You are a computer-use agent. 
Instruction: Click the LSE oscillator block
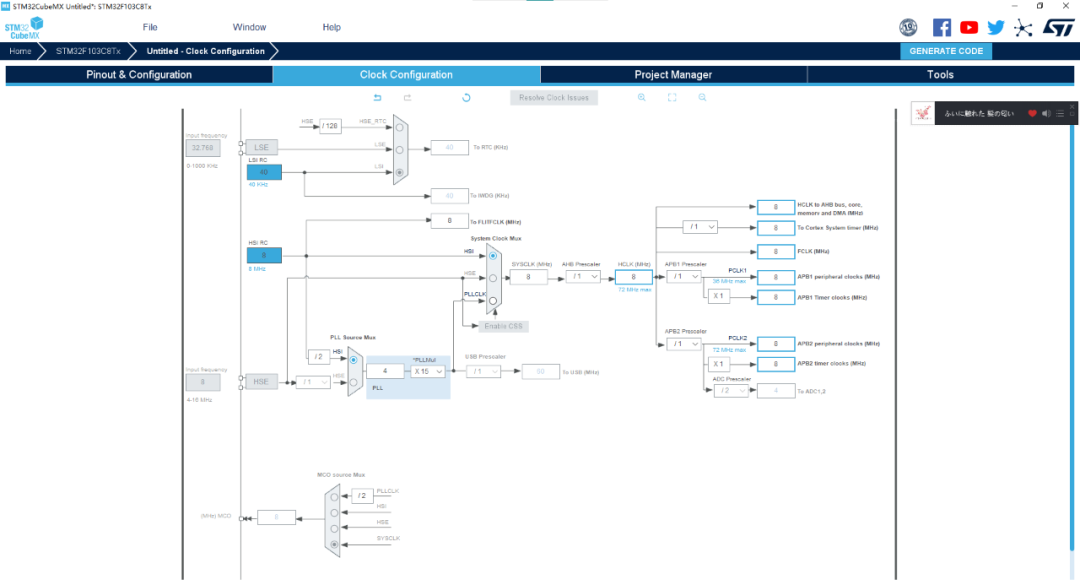[262, 147]
